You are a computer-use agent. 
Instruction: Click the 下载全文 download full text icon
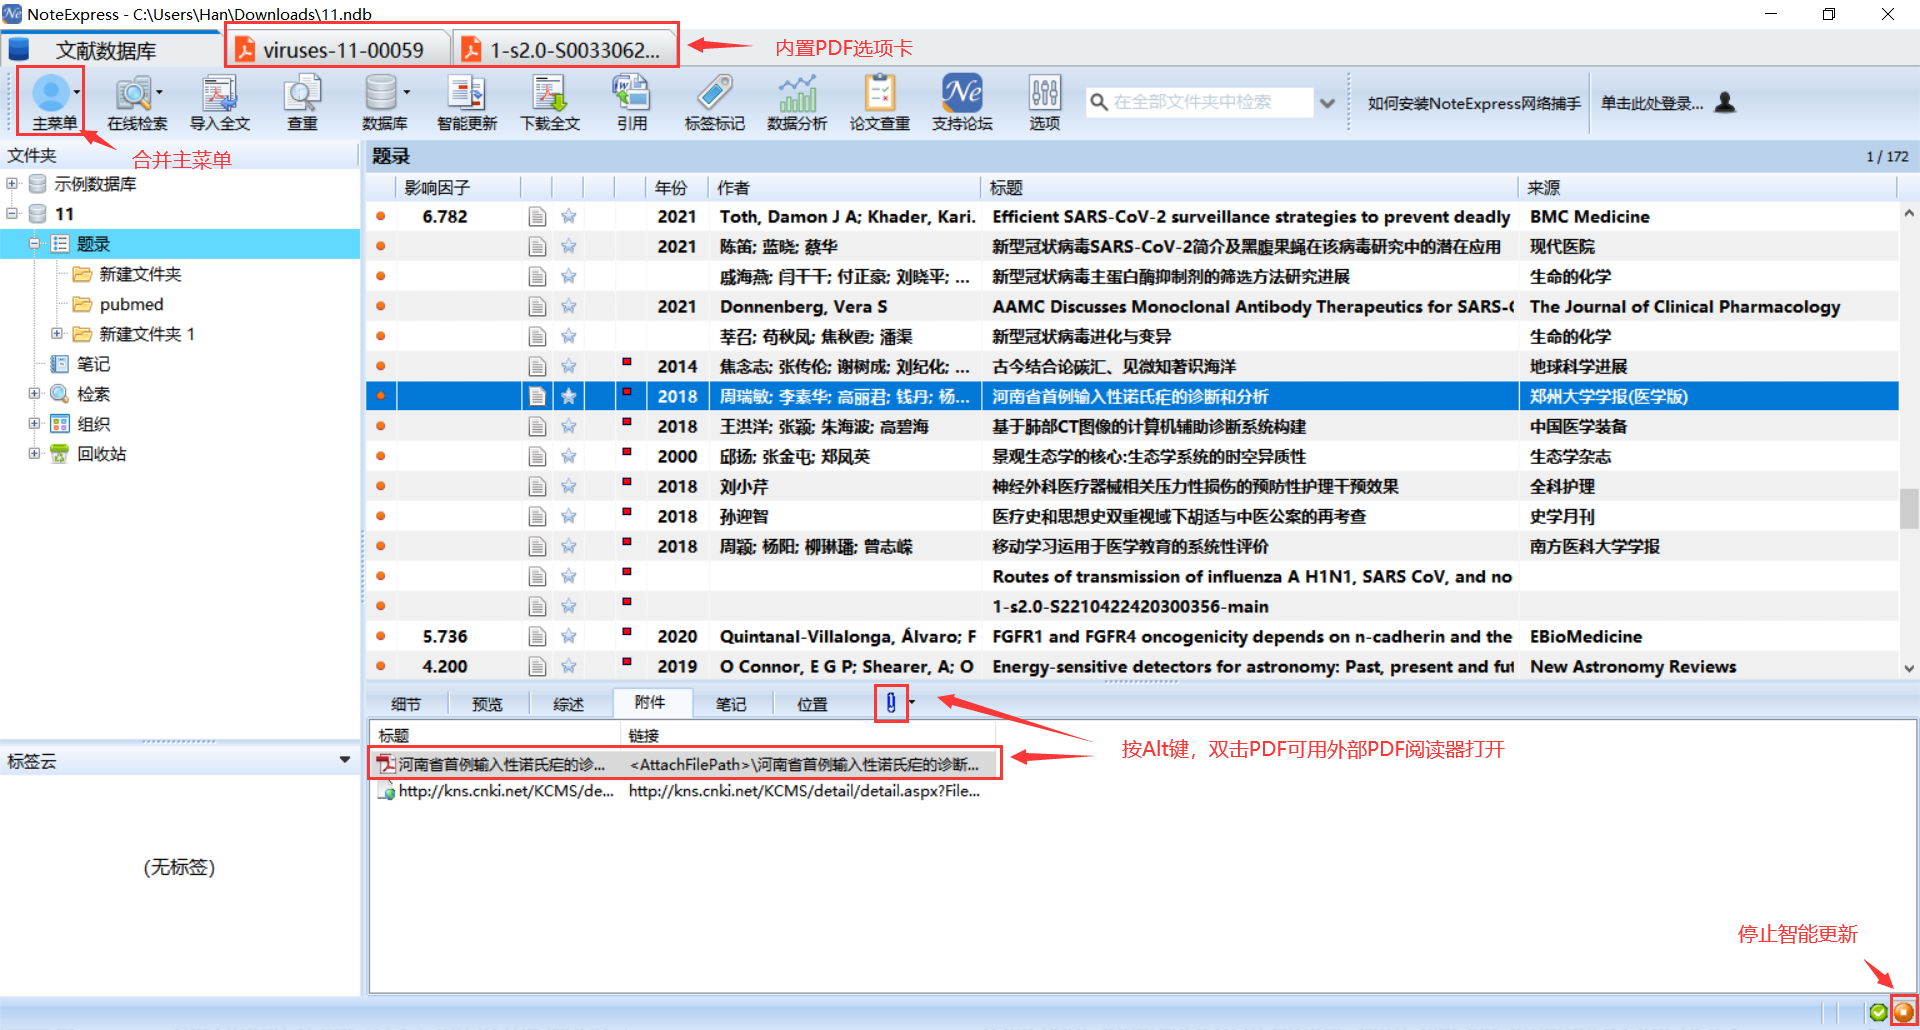click(x=549, y=93)
